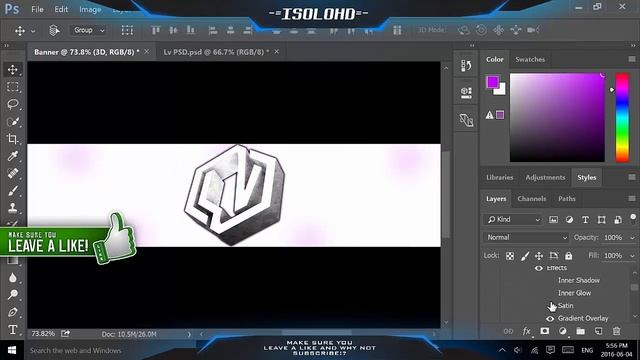
Task: Select the Brush tool
Action: pos(13,191)
